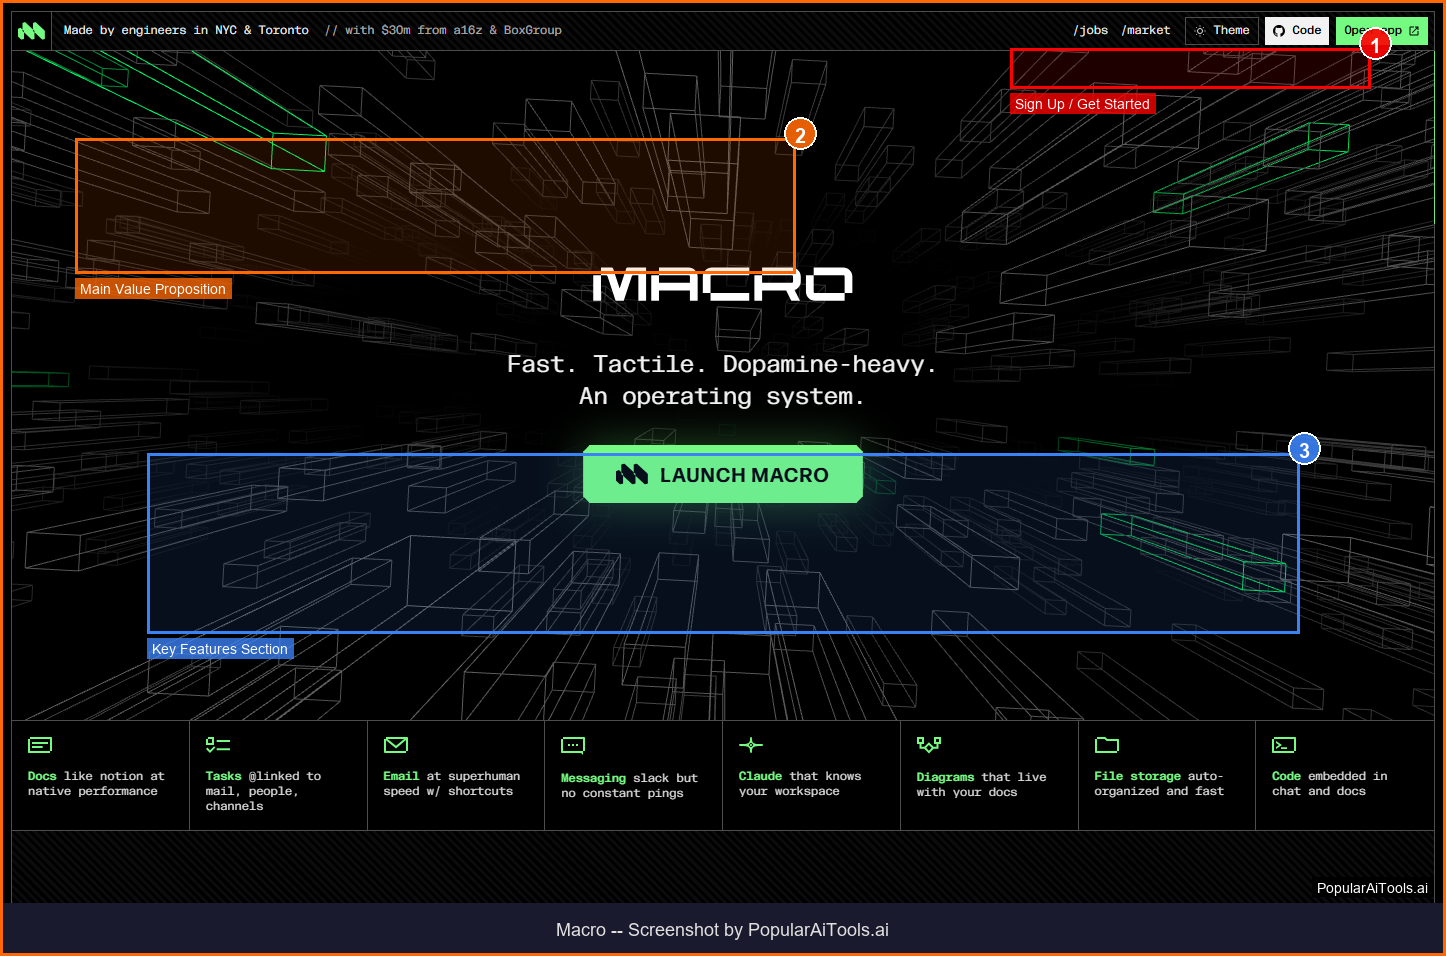Click the Macro logo in the top-left corner
Viewport: 1446px width, 956px height.
coord(31,31)
